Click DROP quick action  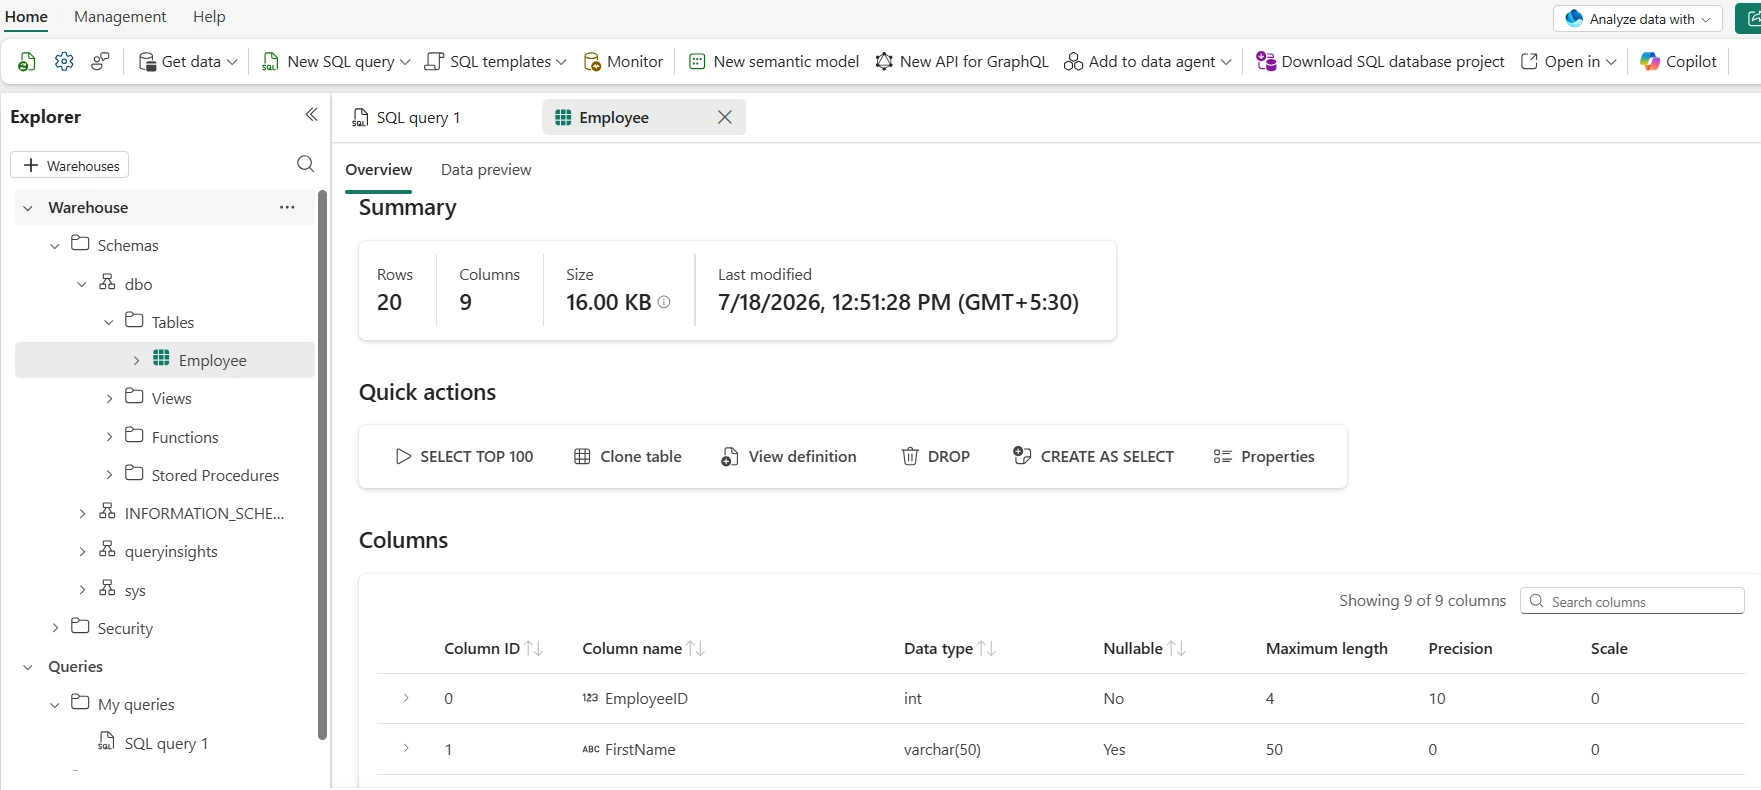pos(936,456)
